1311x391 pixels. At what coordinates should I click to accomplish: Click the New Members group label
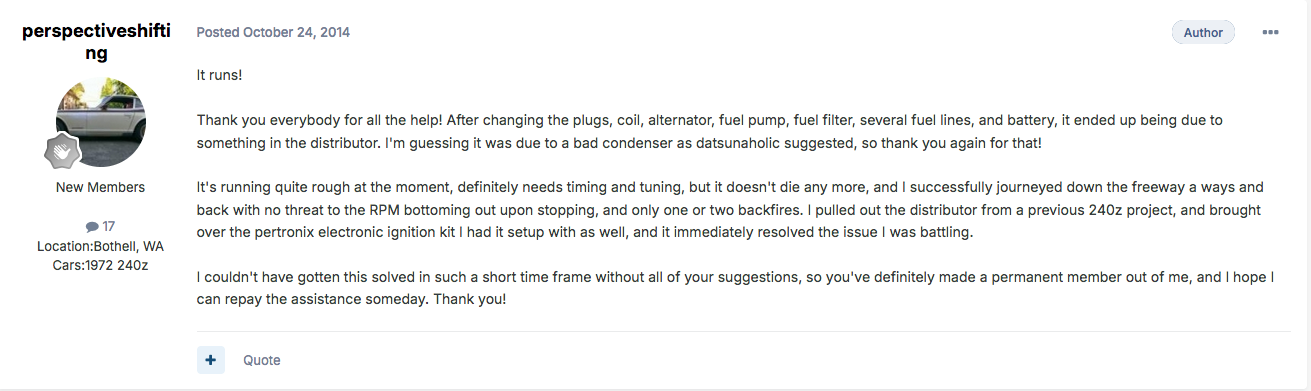click(x=100, y=187)
